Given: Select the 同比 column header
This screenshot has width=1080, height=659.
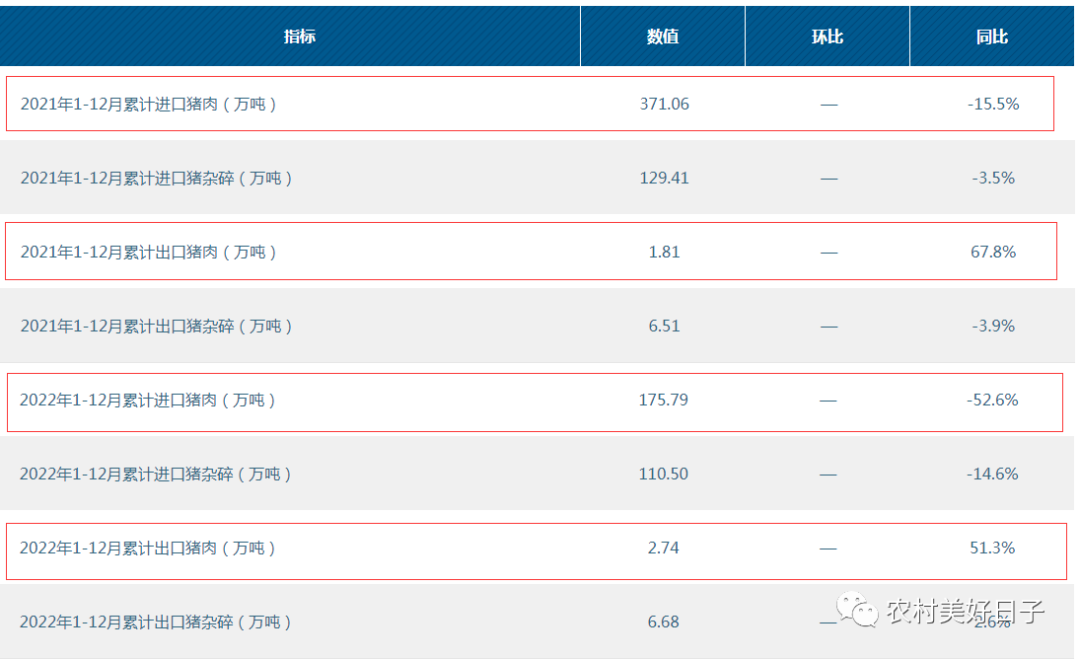Looking at the screenshot, I should tap(992, 37).
